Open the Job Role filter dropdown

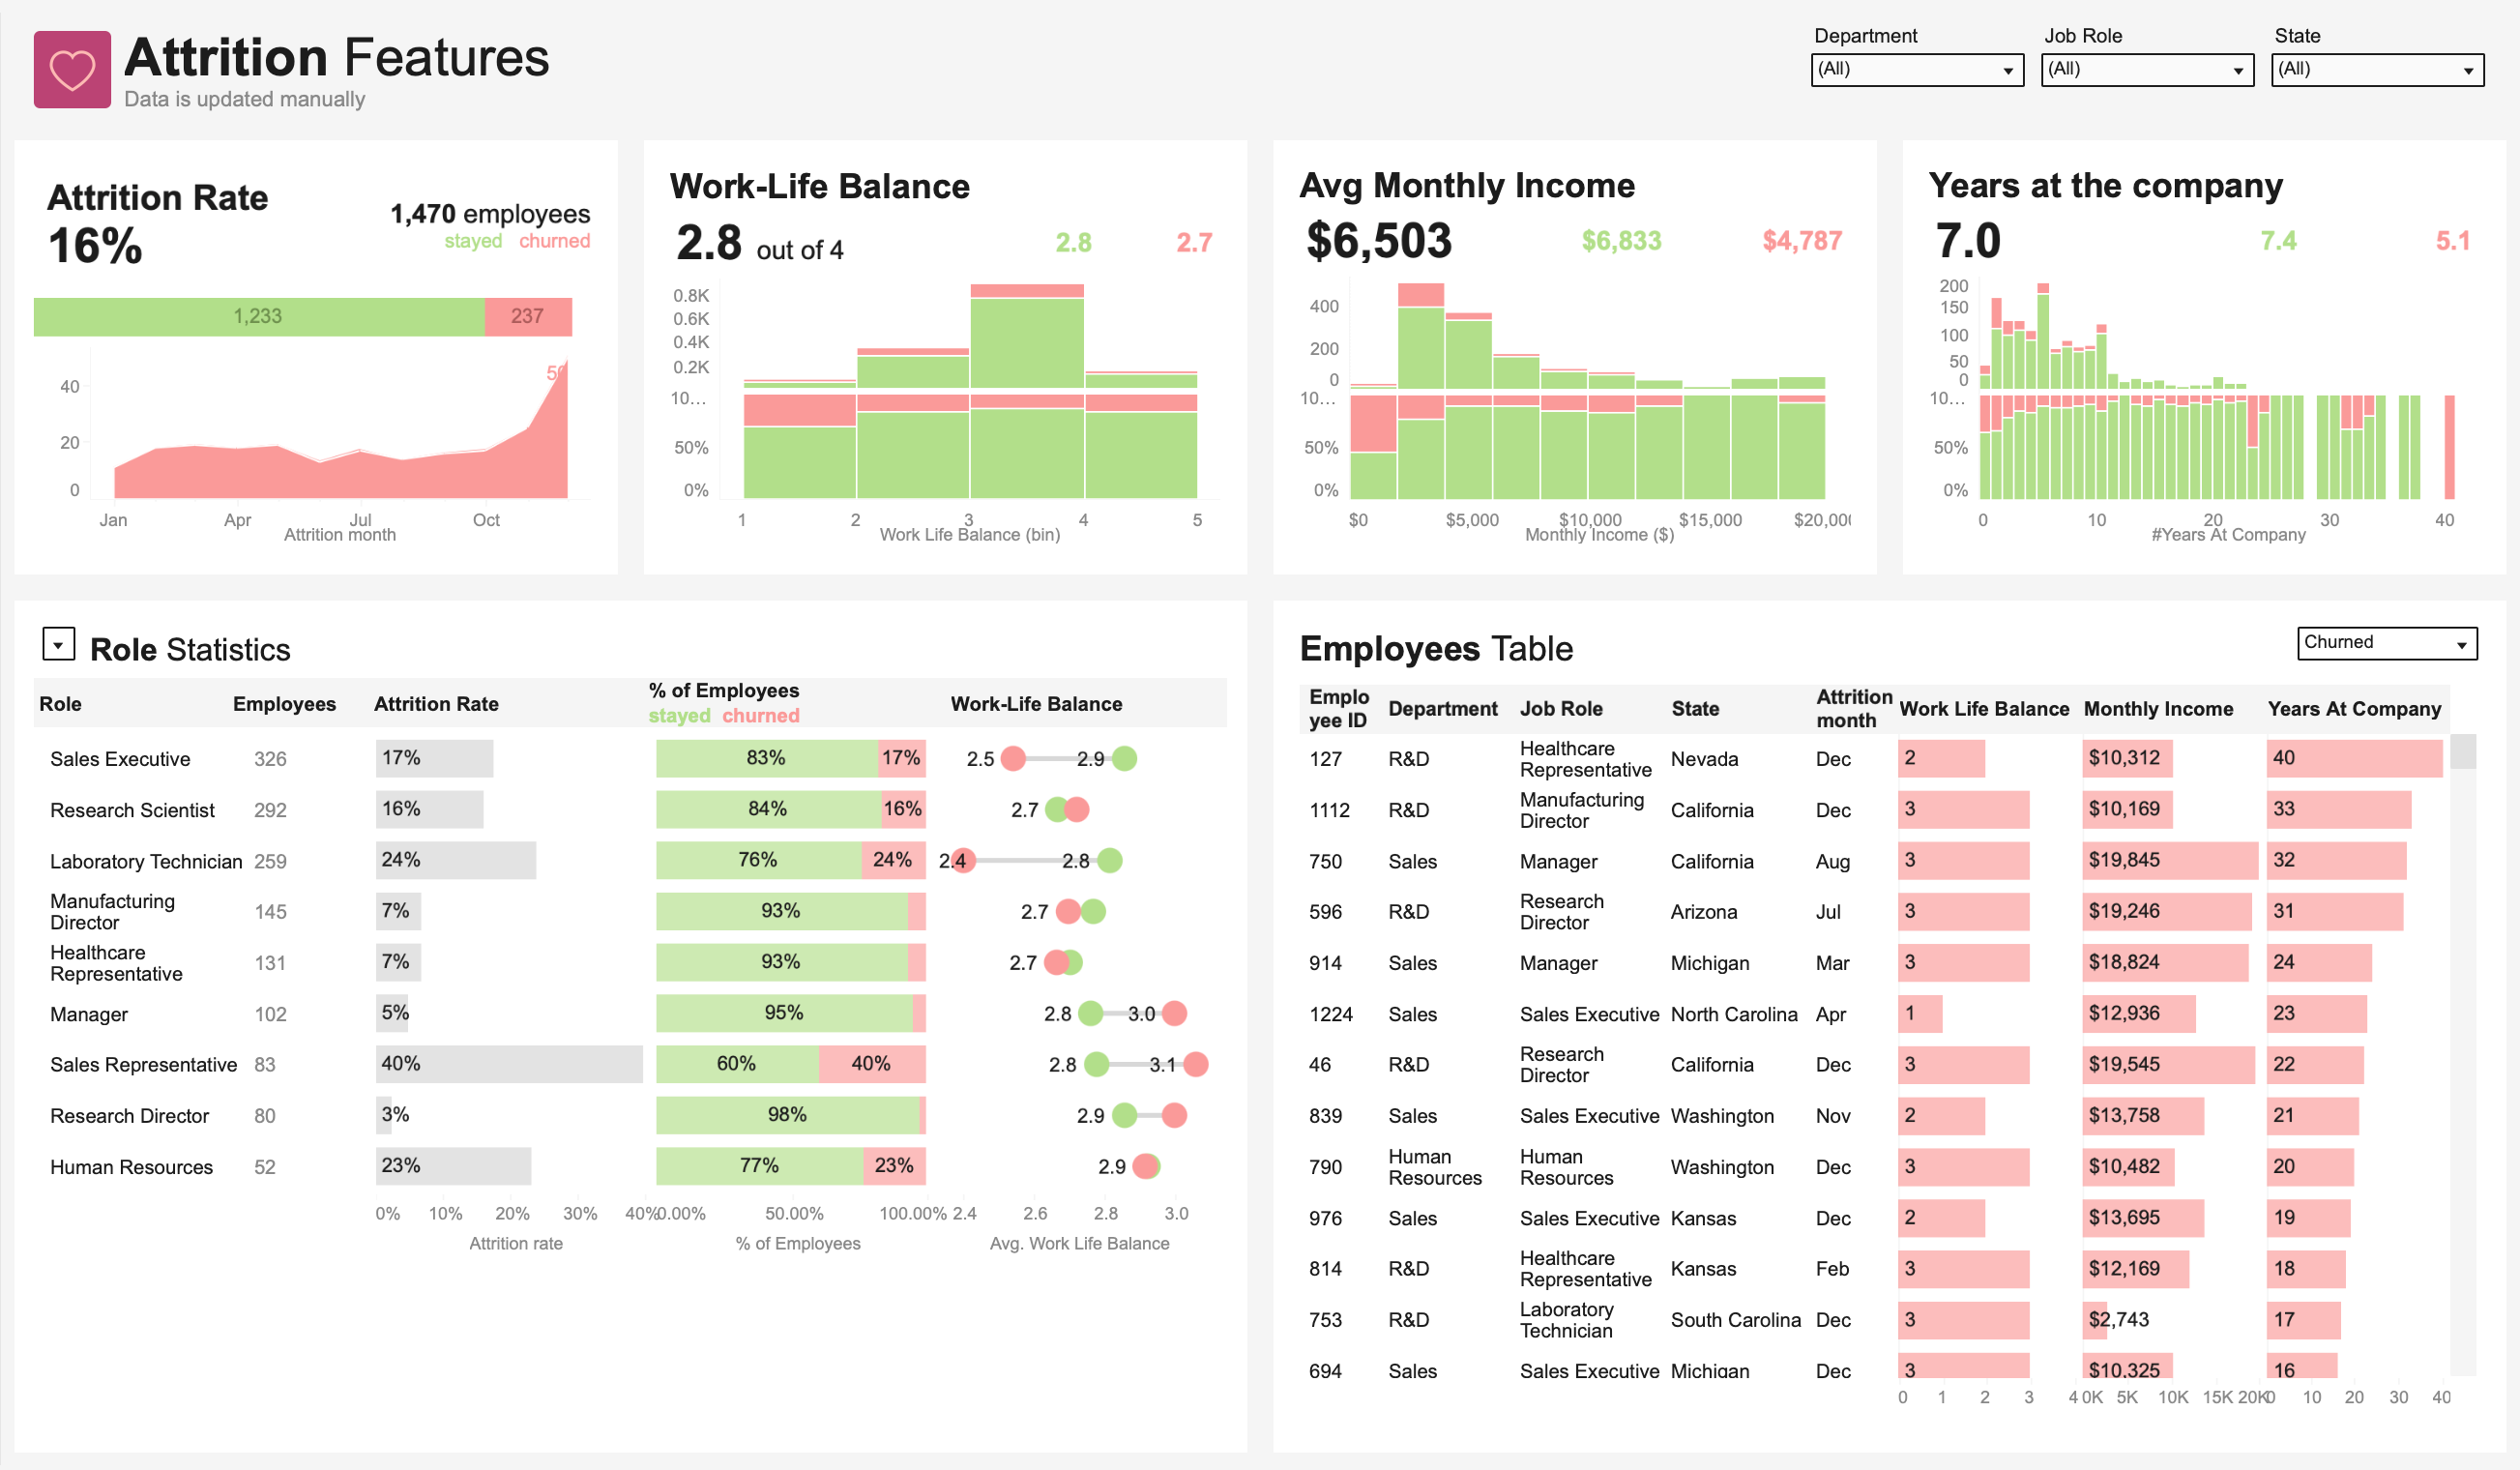point(2146,70)
